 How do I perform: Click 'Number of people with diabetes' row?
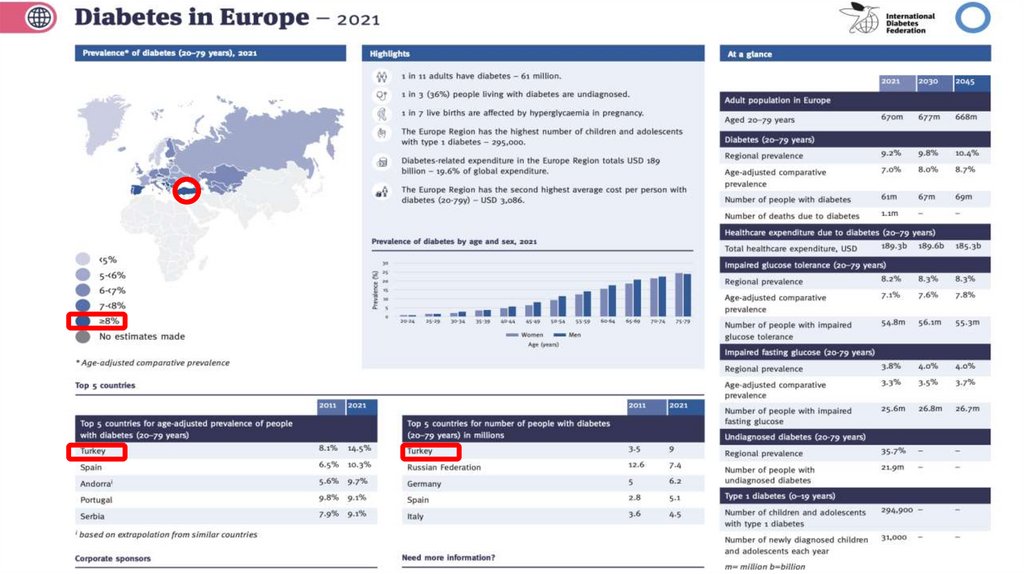[x=855, y=199]
